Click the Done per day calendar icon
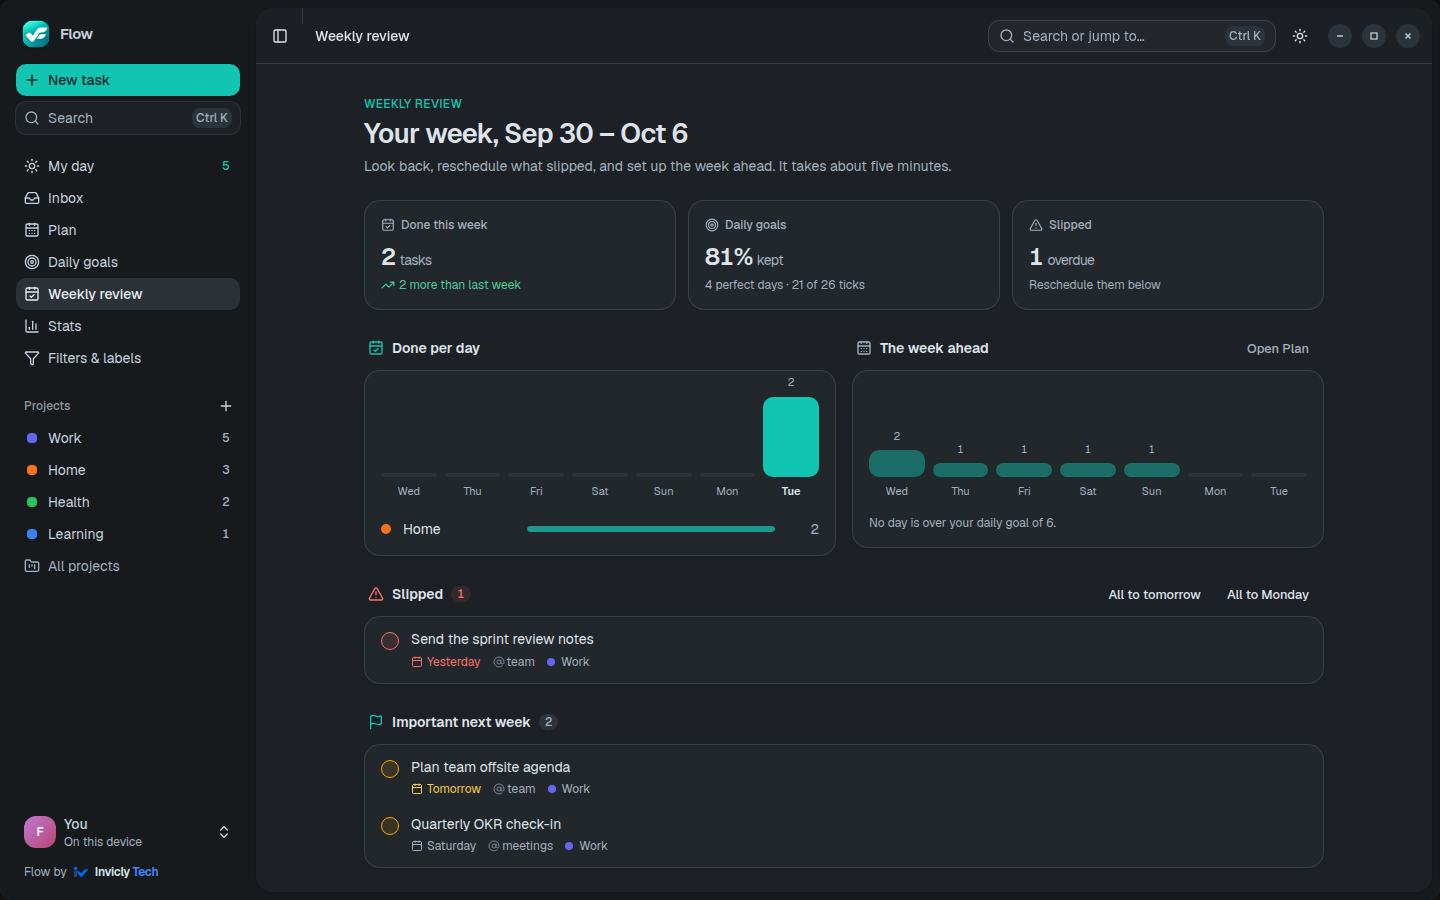Image resolution: width=1440 pixels, height=900 pixels. 376,348
